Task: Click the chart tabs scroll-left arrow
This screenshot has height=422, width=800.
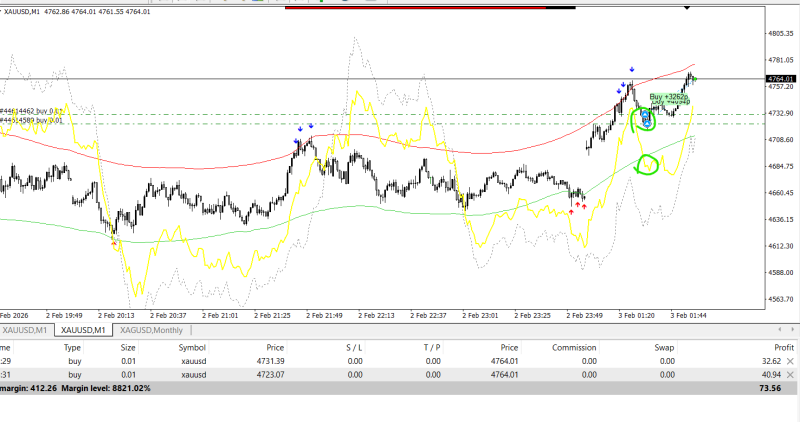Action: click(x=779, y=330)
